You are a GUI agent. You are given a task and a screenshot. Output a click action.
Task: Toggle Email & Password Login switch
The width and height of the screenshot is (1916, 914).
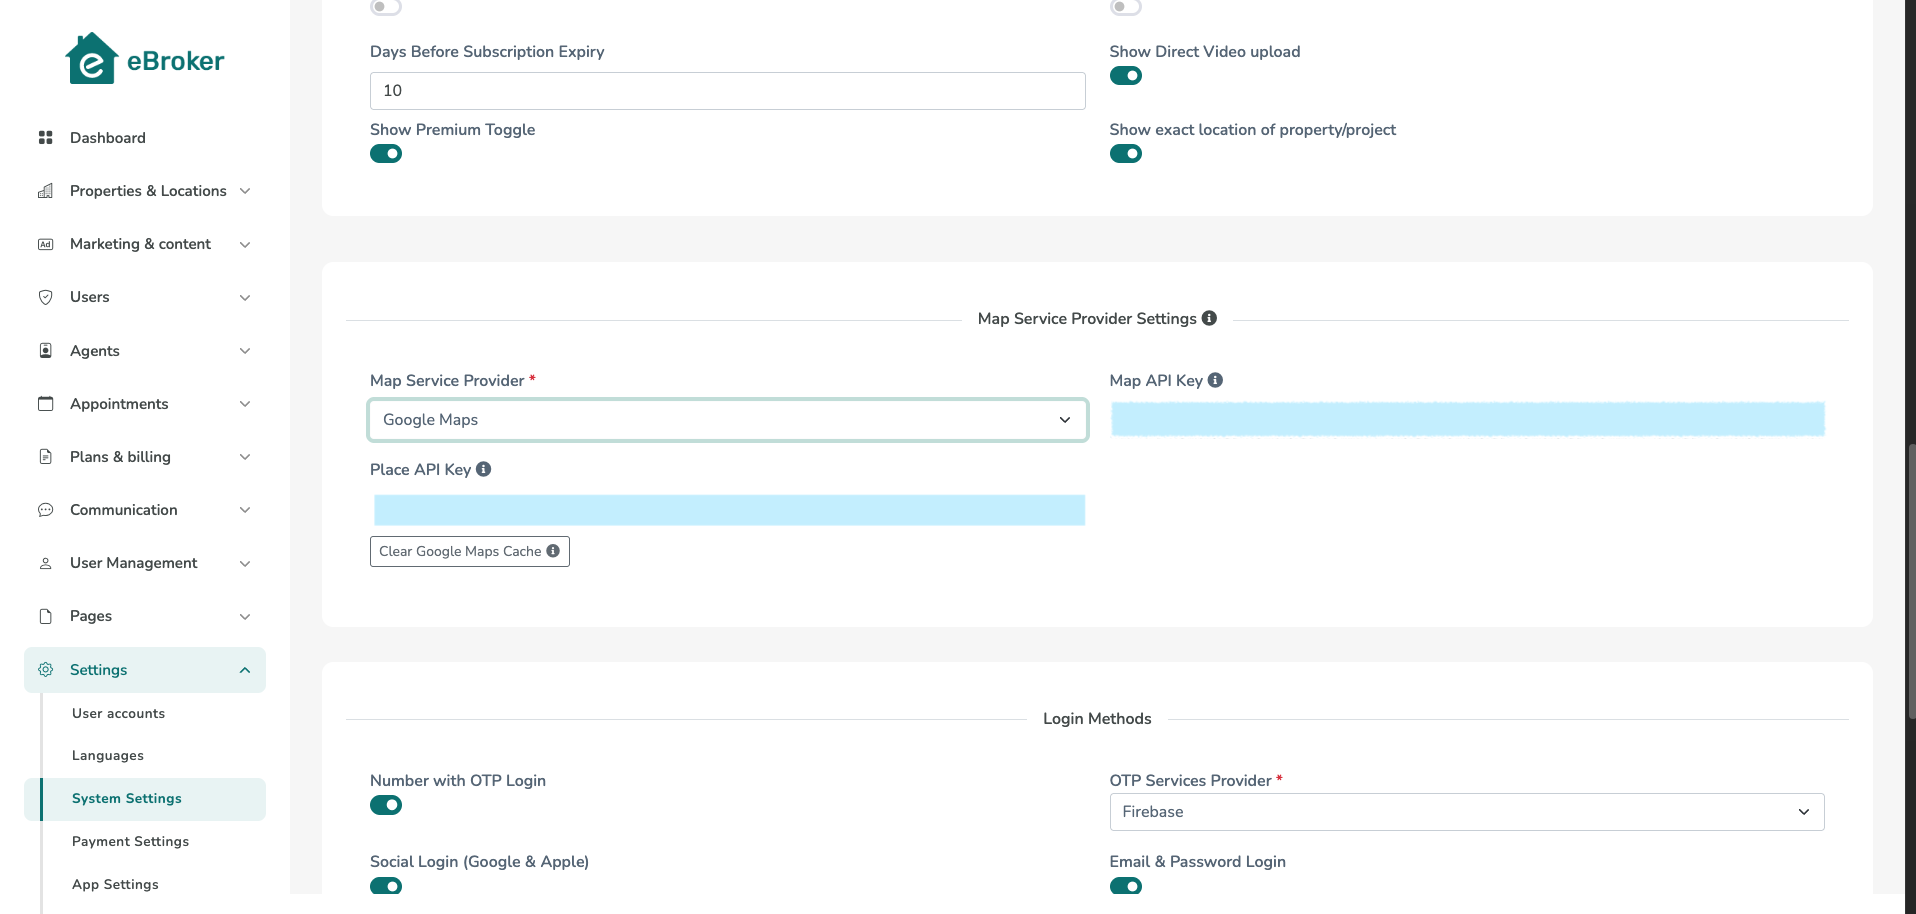1126,886
